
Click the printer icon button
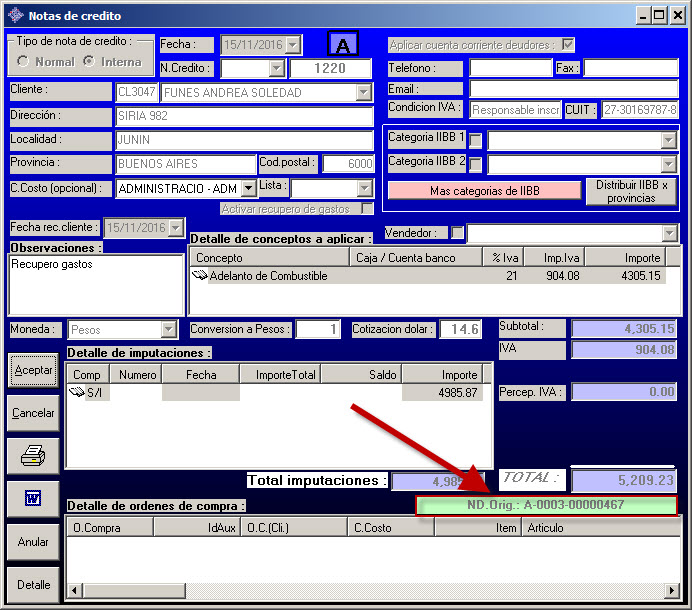pyautogui.click(x=33, y=456)
